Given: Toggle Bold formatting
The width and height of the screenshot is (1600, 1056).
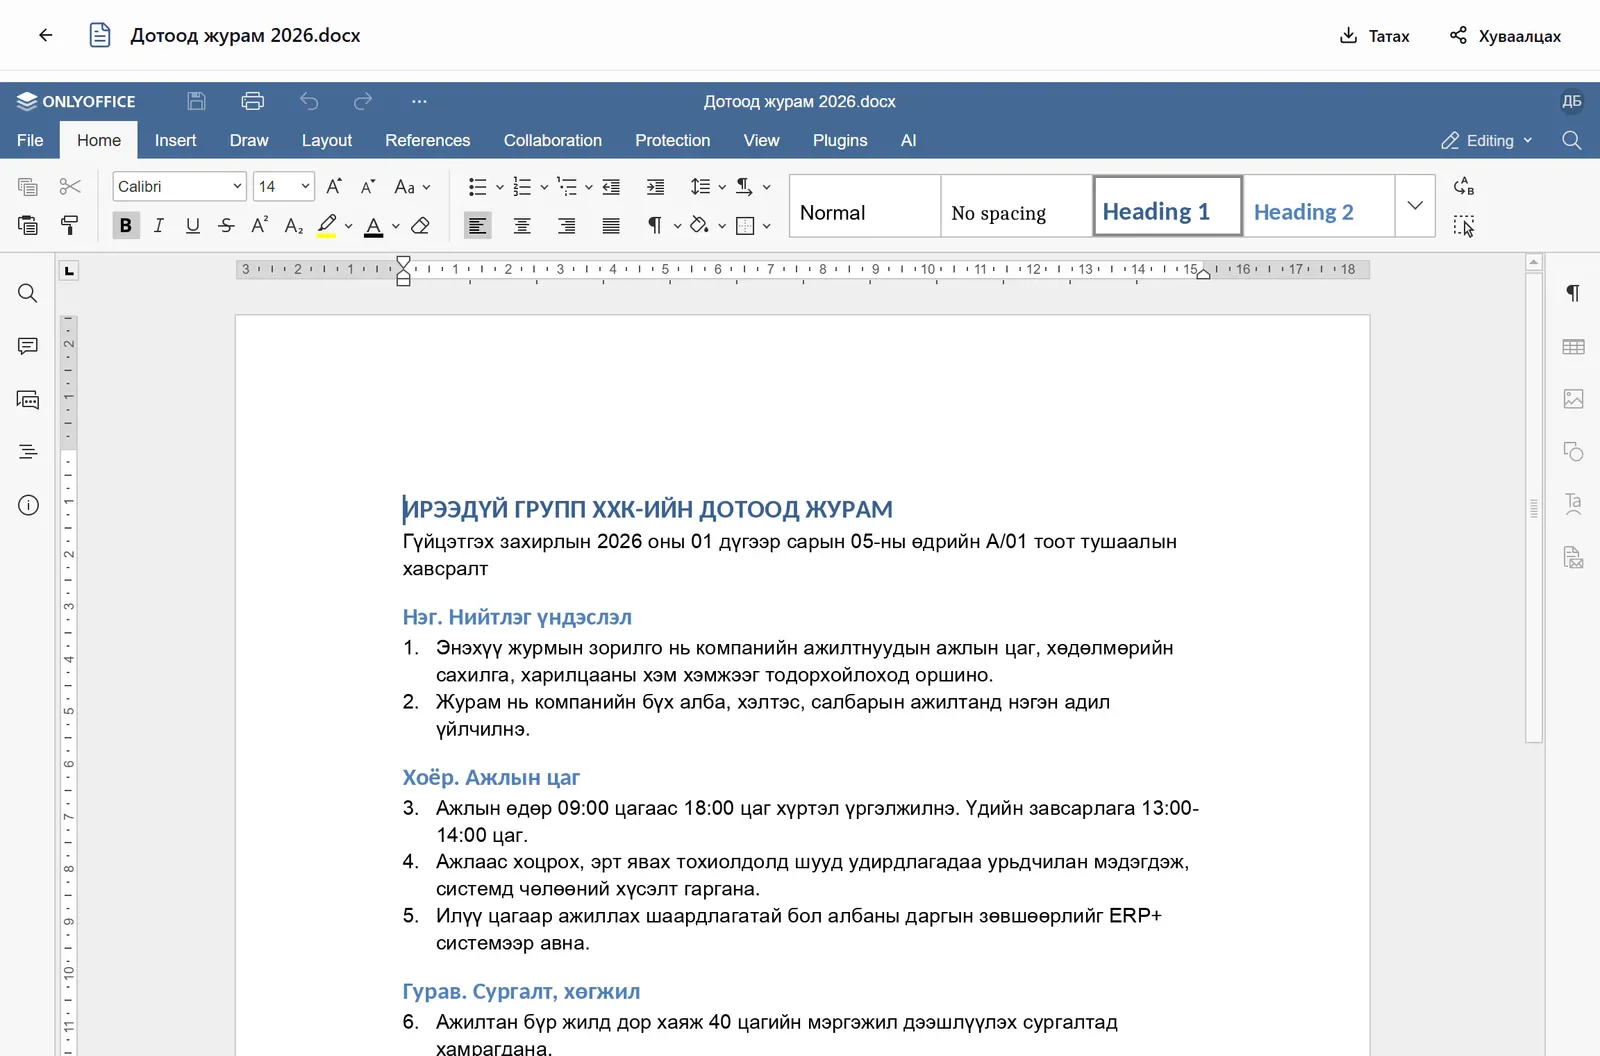Looking at the screenshot, I should pos(126,226).
